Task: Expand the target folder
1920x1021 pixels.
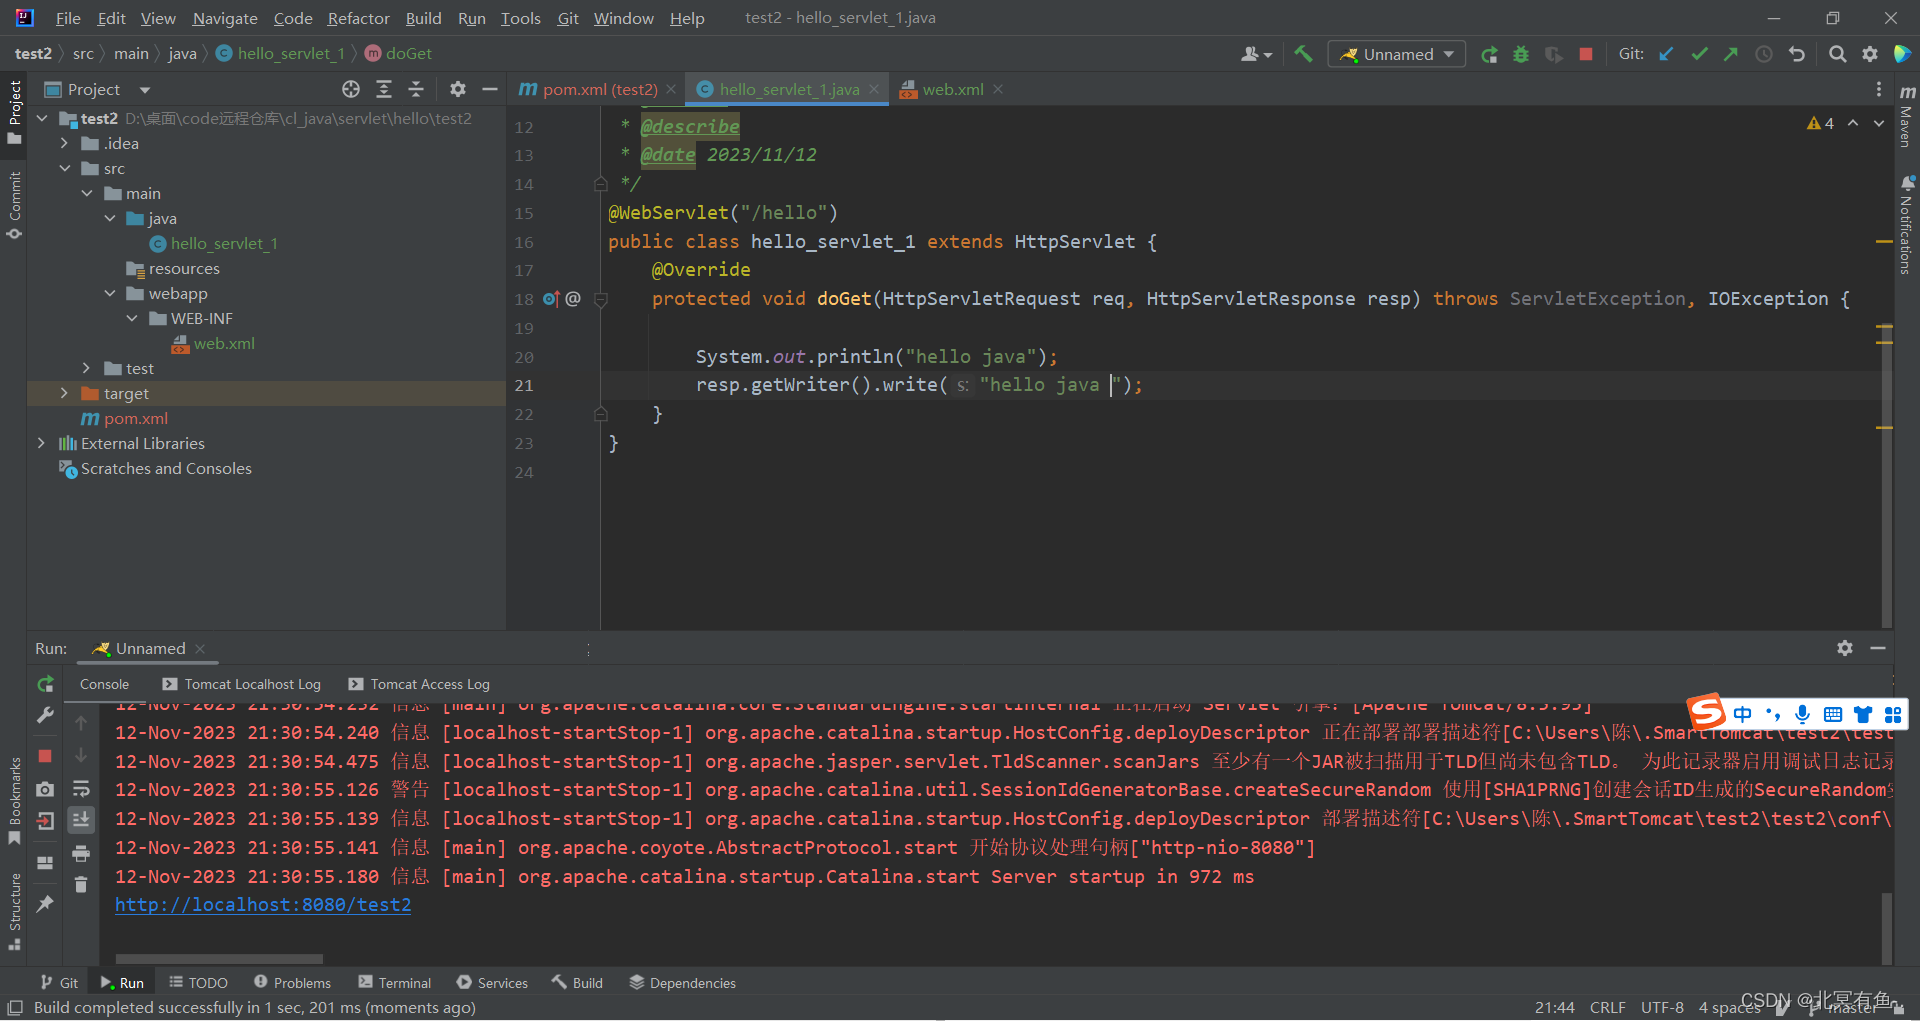Action: click(64, 393)
